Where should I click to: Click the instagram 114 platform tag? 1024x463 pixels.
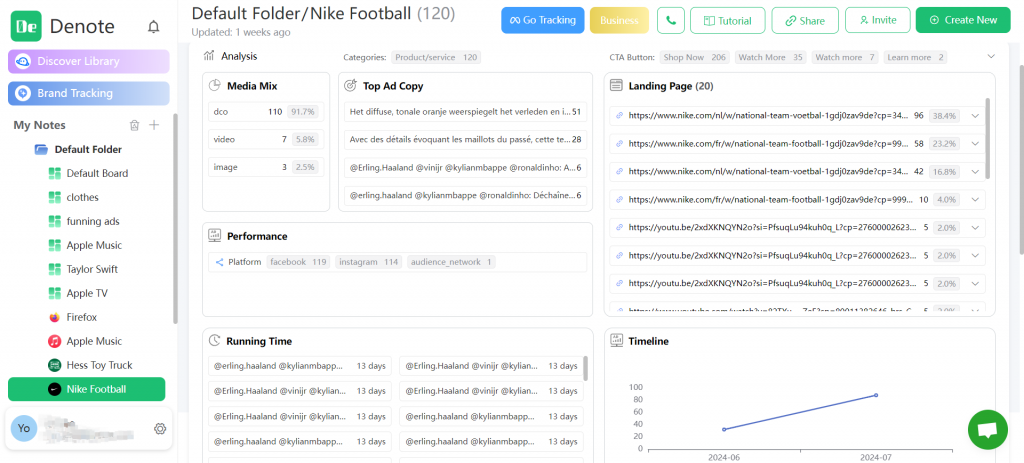pyautogui.click(x=369, y=262)
